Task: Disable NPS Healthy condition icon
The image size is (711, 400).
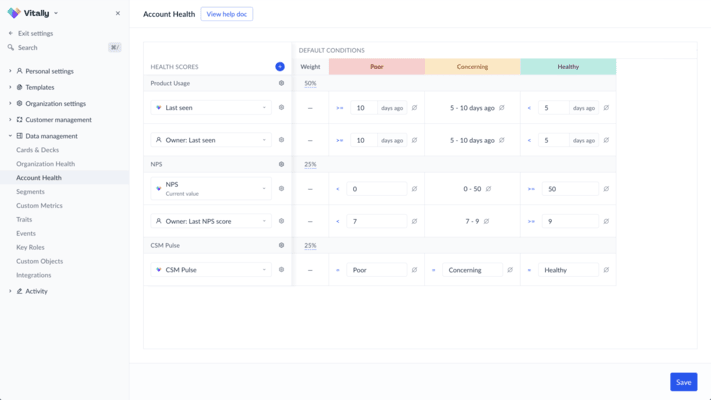Action: click(606, 189)
